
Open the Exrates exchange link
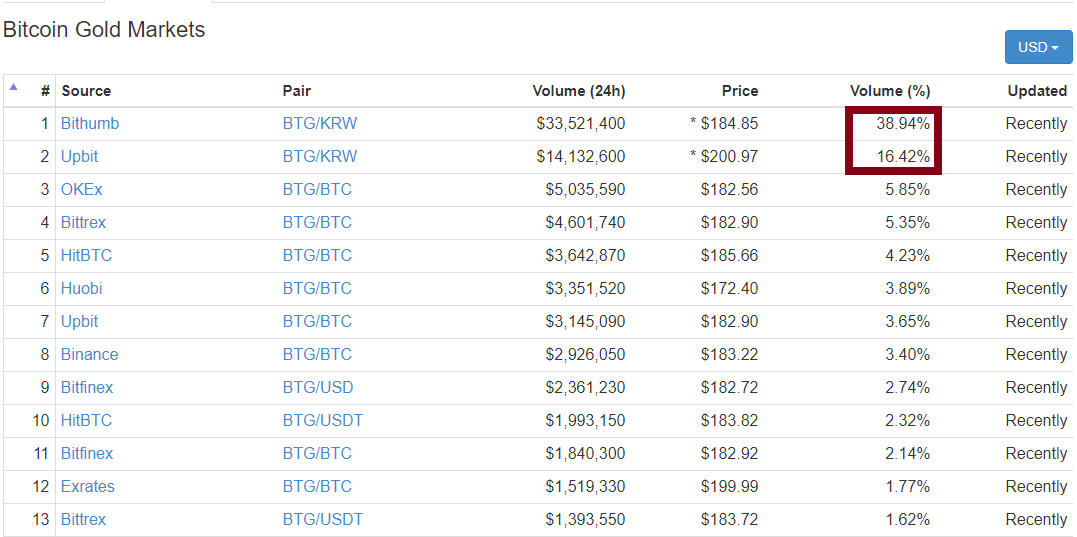click(87, 487)
